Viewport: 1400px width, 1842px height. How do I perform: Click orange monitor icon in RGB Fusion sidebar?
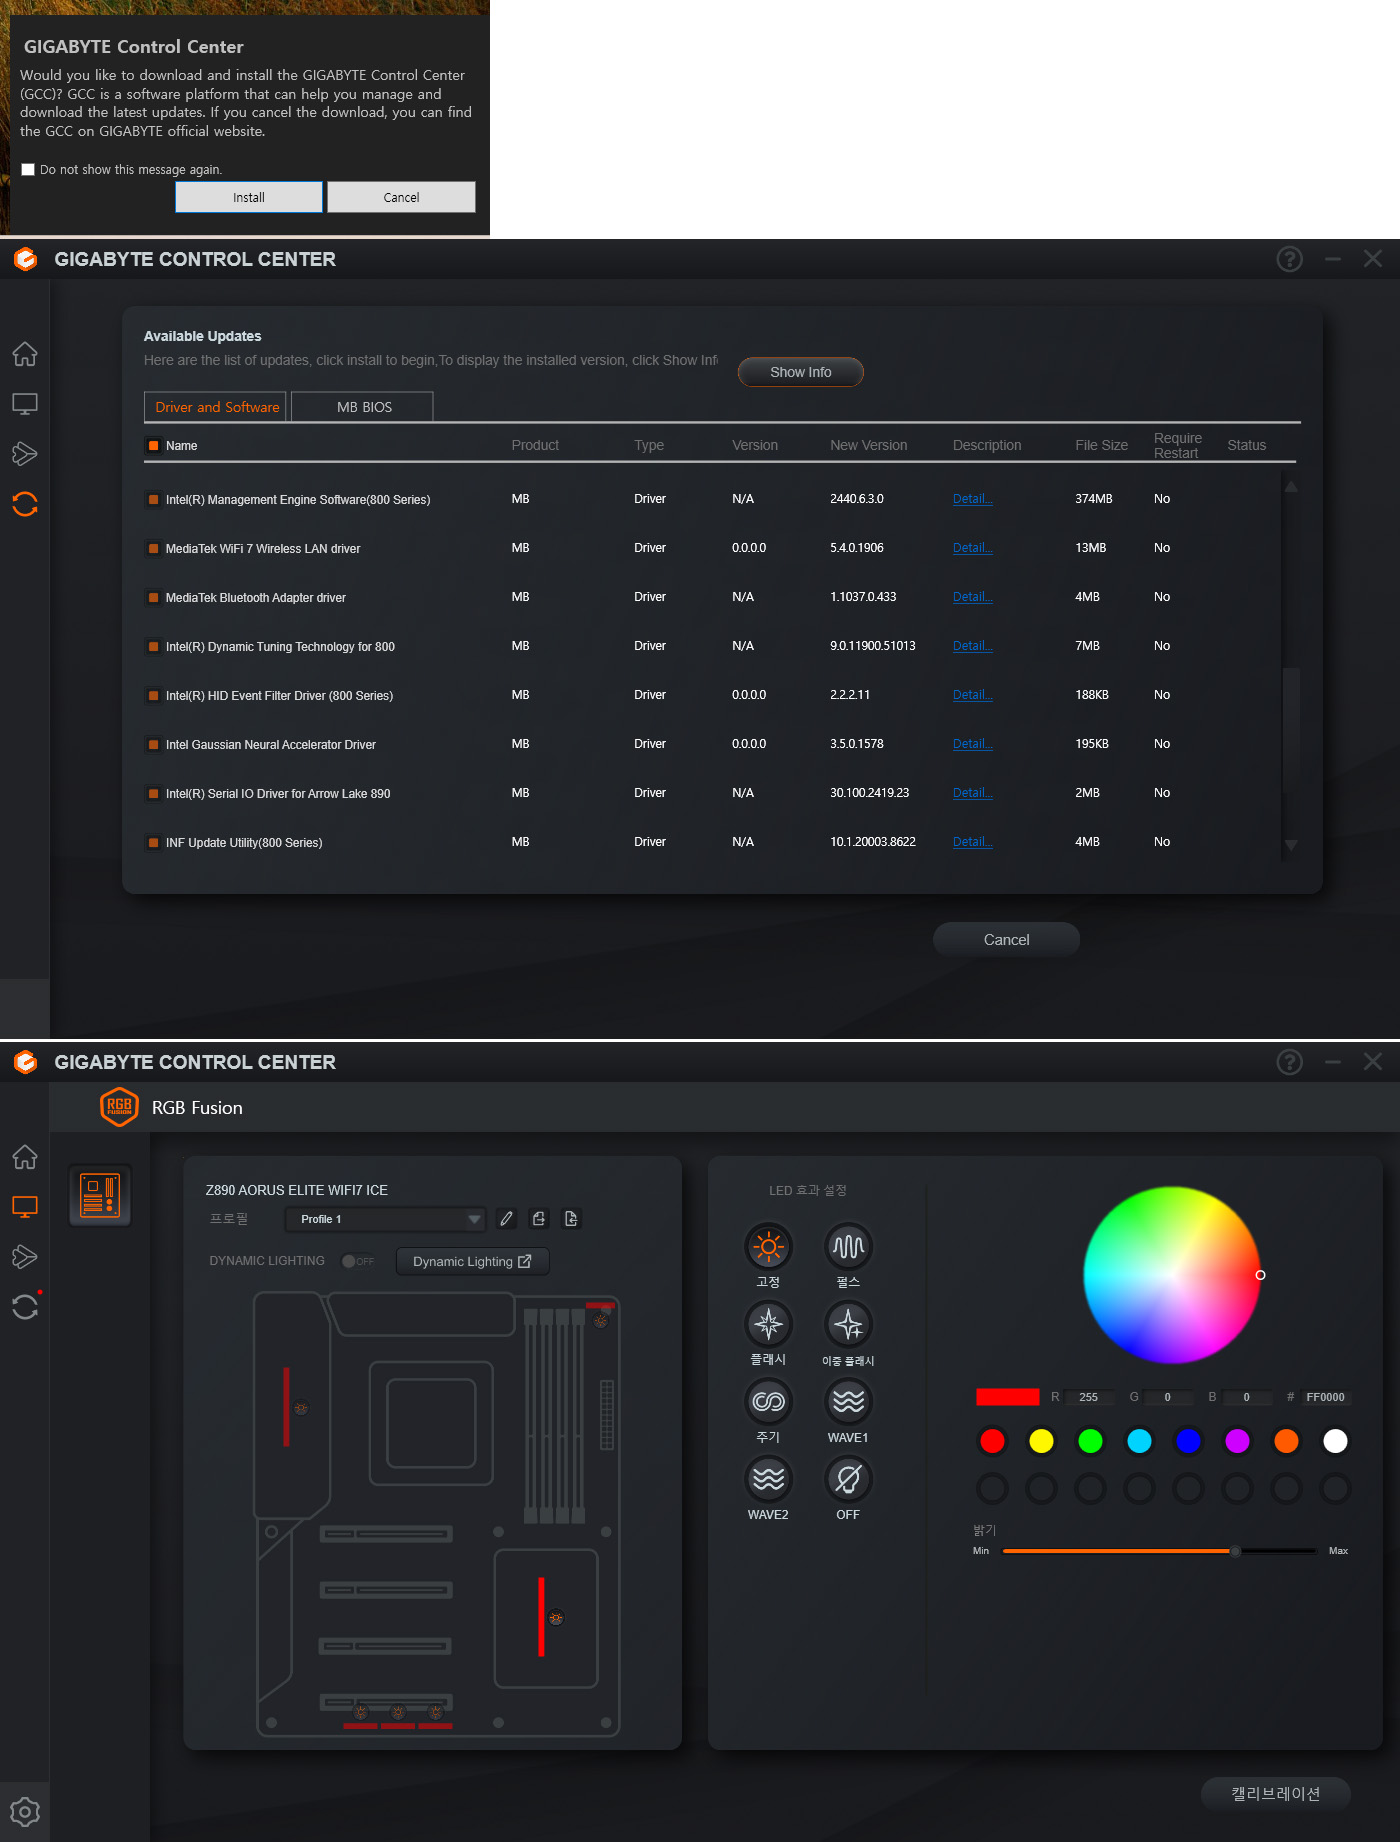(x=25, y=1207)
